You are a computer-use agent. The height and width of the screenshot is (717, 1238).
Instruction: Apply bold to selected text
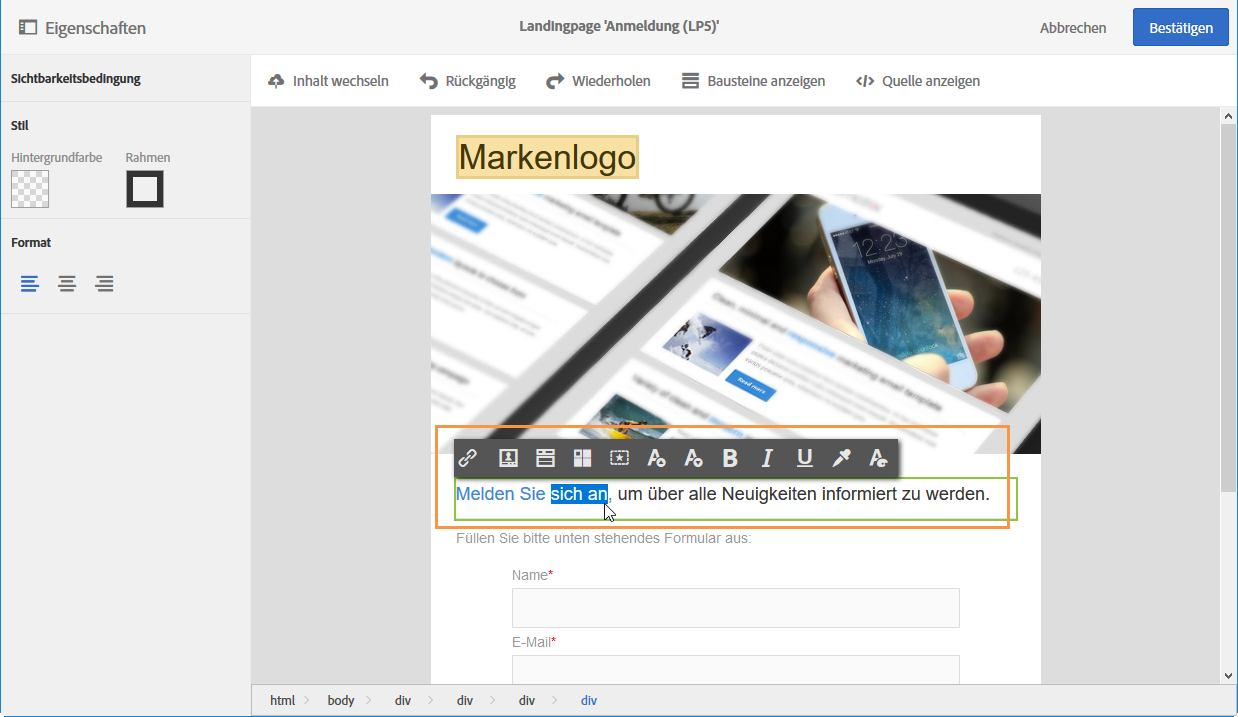coord(730,458)
